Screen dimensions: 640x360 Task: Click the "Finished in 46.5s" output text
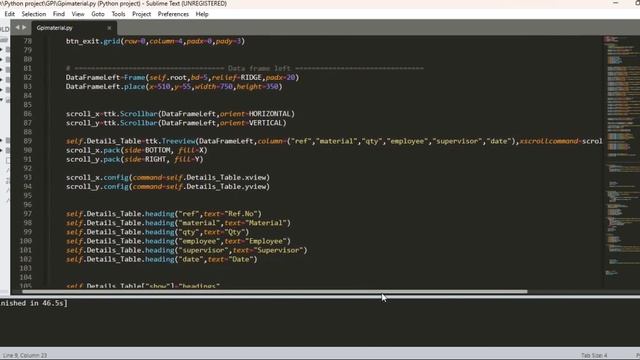(34, 303)
